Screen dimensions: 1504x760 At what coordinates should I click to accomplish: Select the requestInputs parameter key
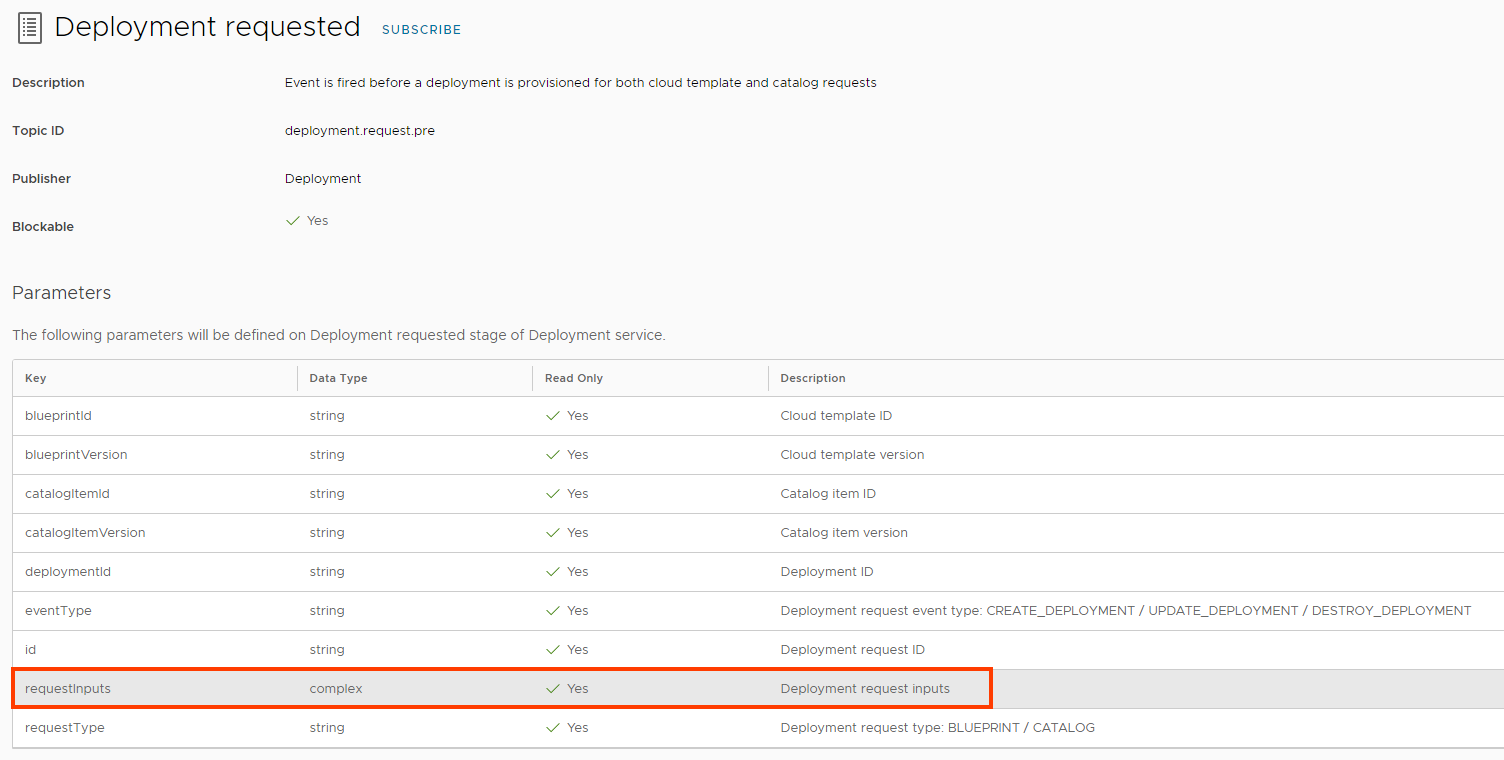click(66, 688)
